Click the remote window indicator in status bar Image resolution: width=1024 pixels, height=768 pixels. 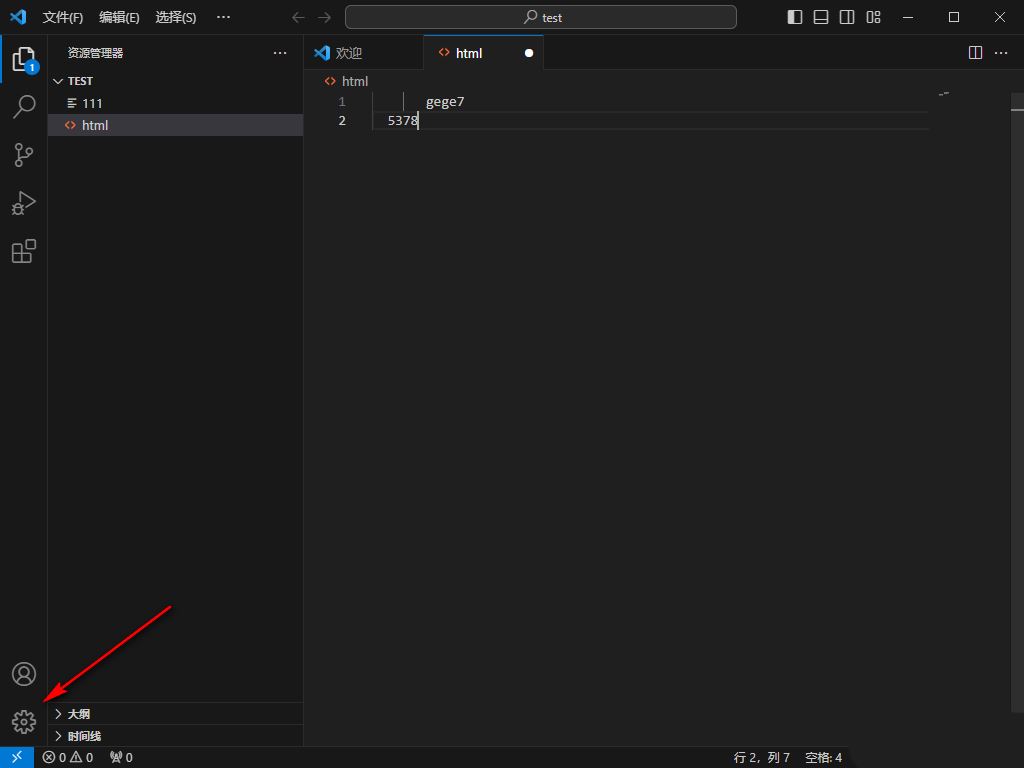16,757
